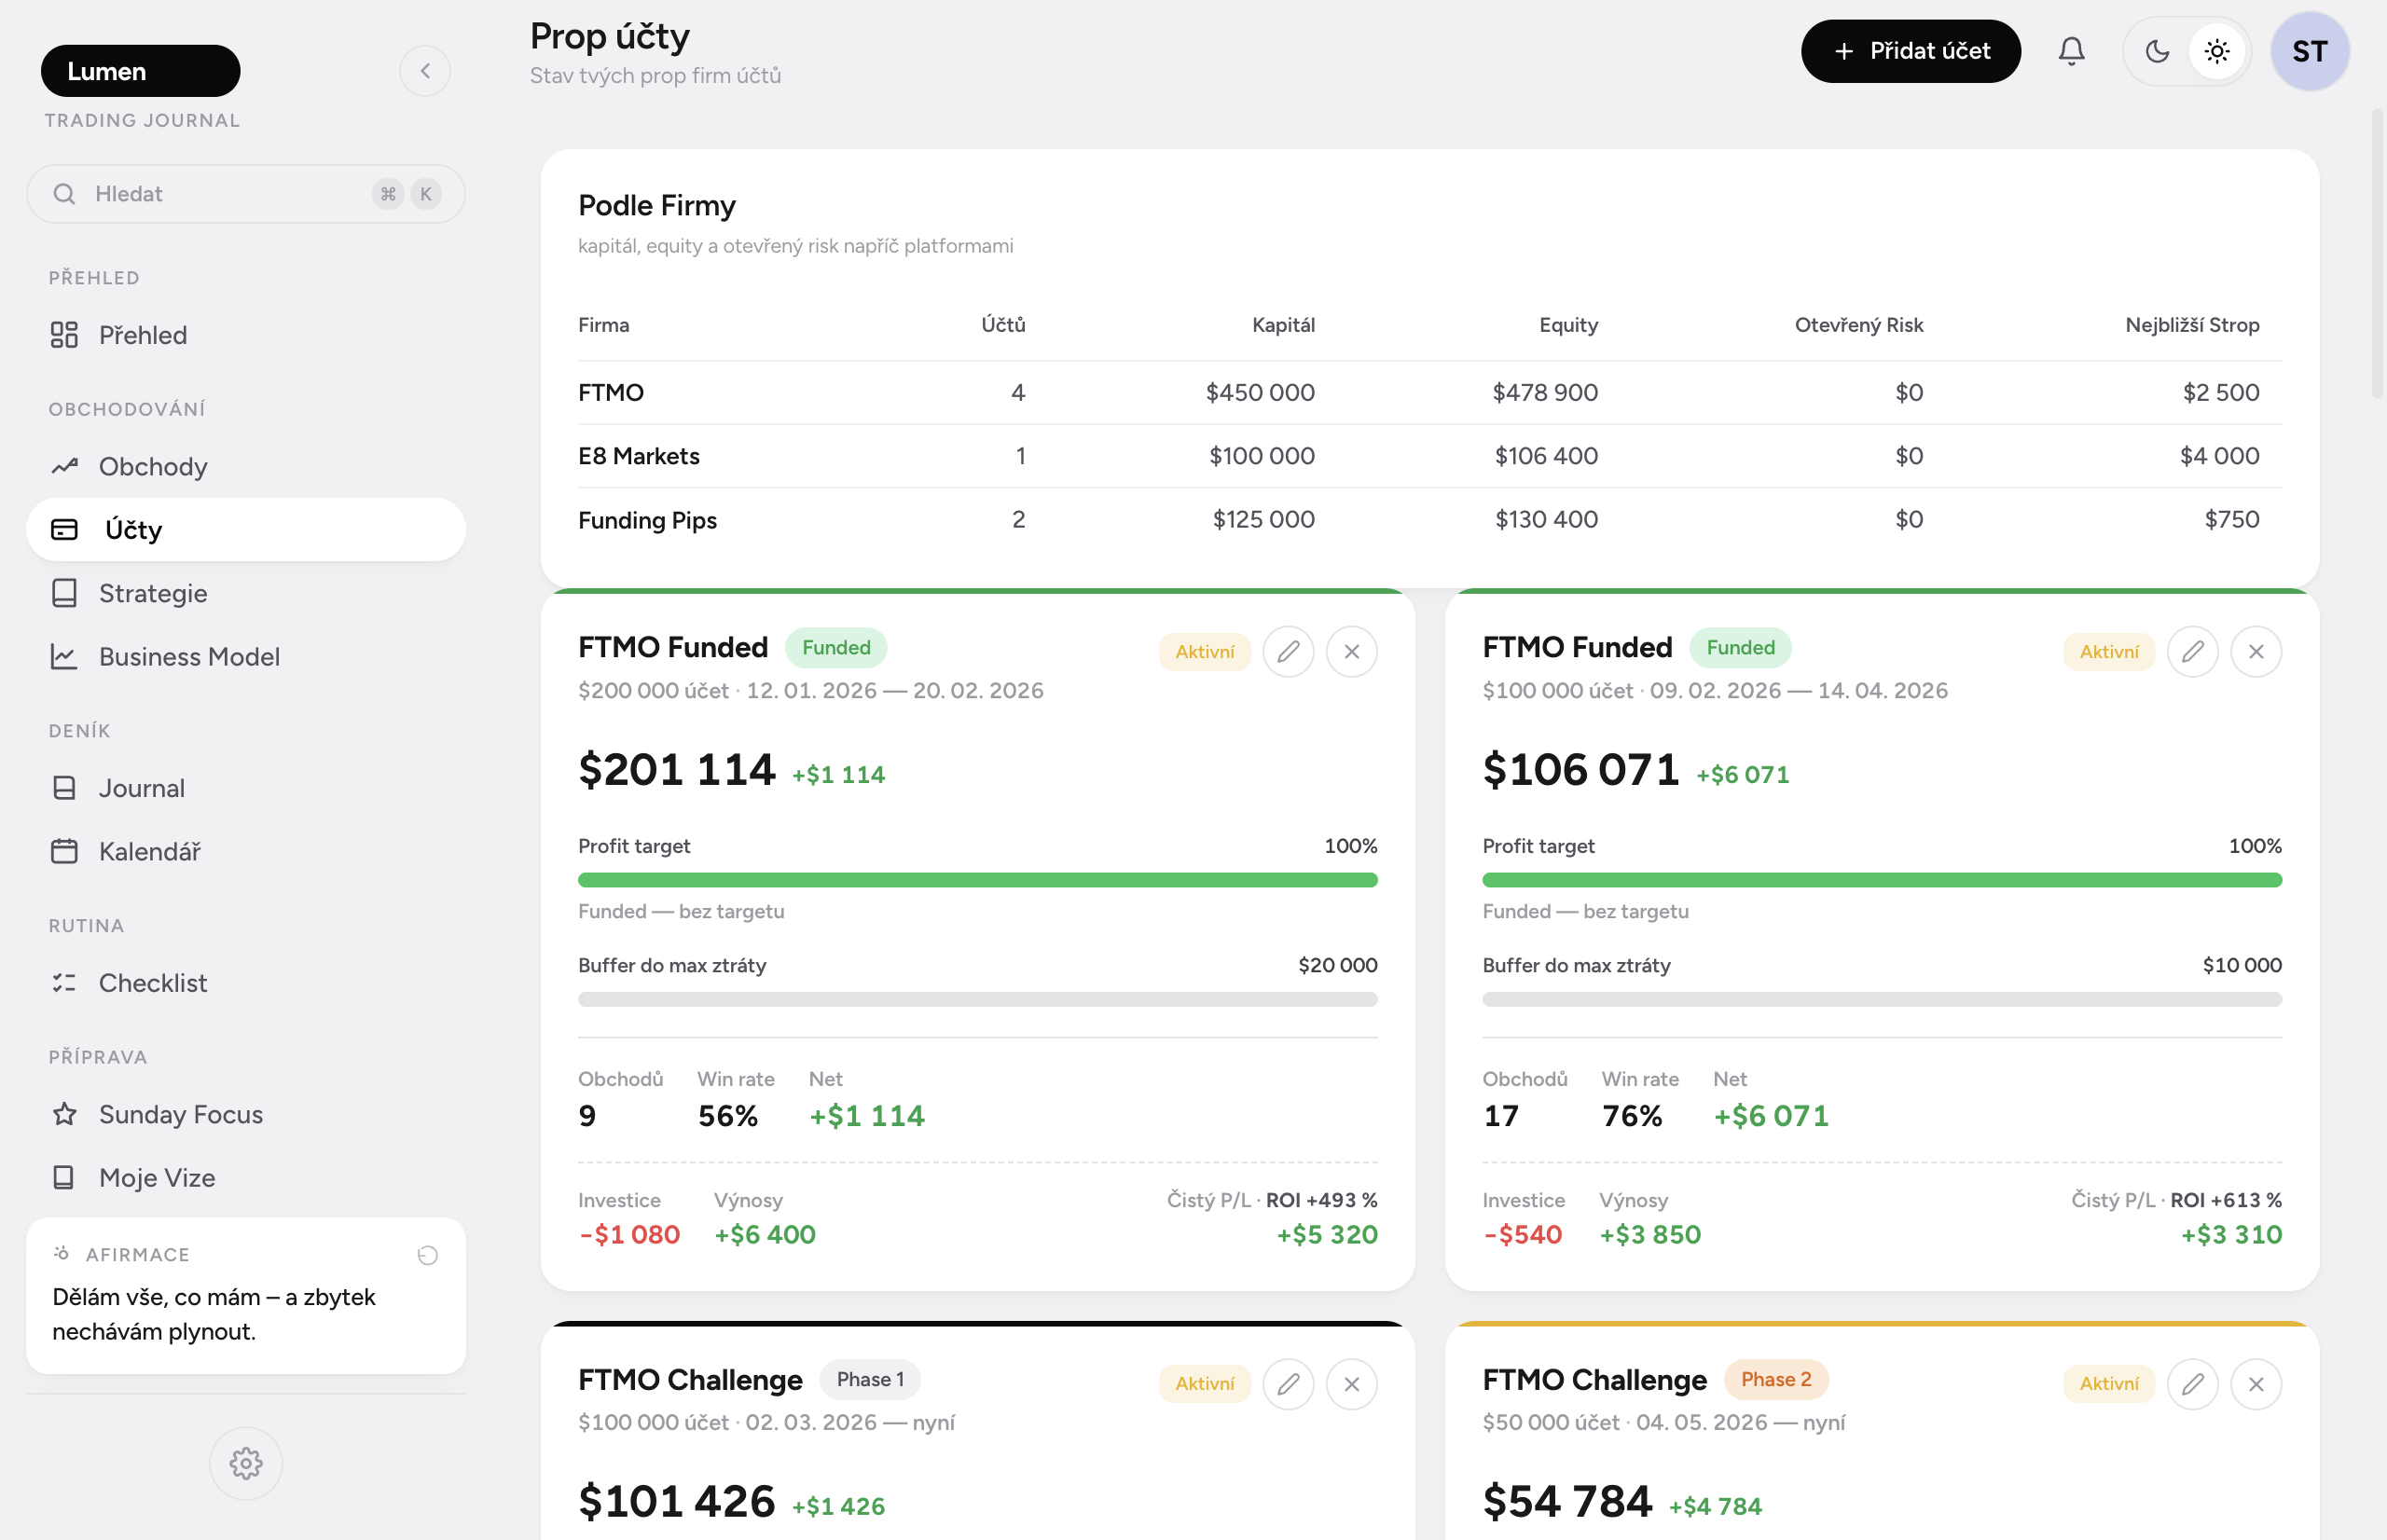
Task: Click the page vertical scrollbar
Action: click(x=2378, y=255)
